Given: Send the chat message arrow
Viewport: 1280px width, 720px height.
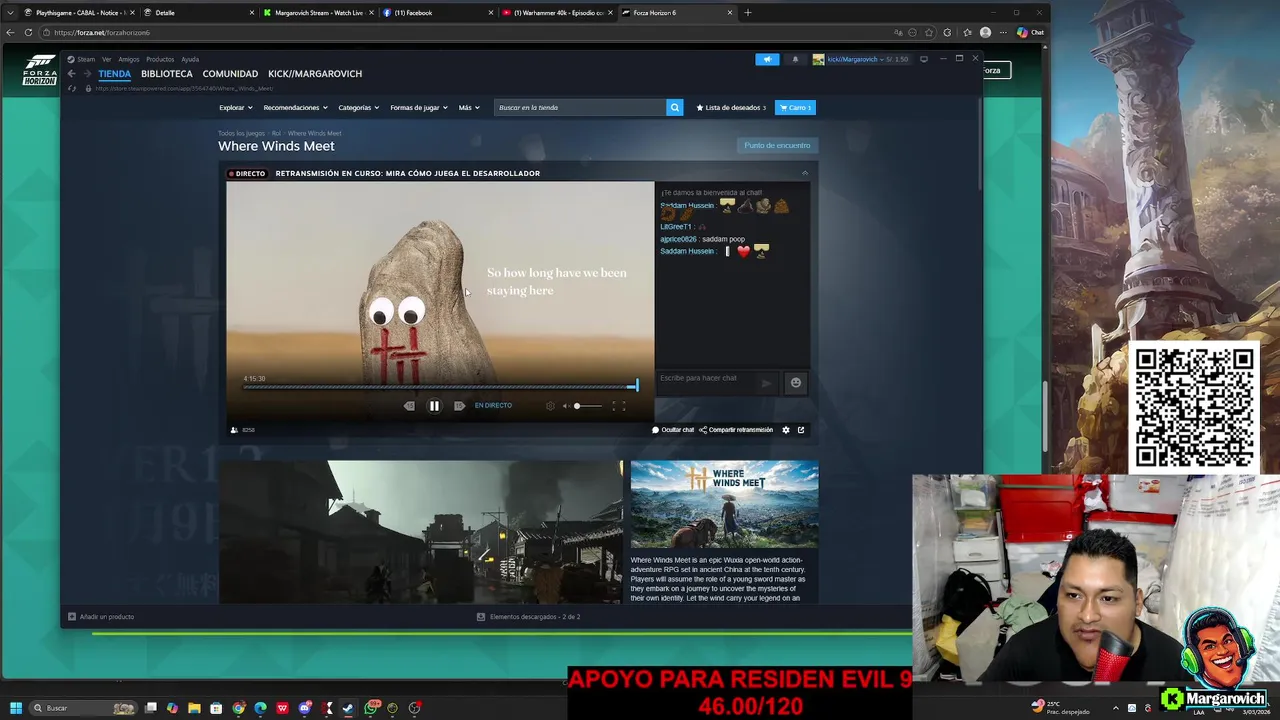Looking at the screenshot, I should (x=767, y=382).
